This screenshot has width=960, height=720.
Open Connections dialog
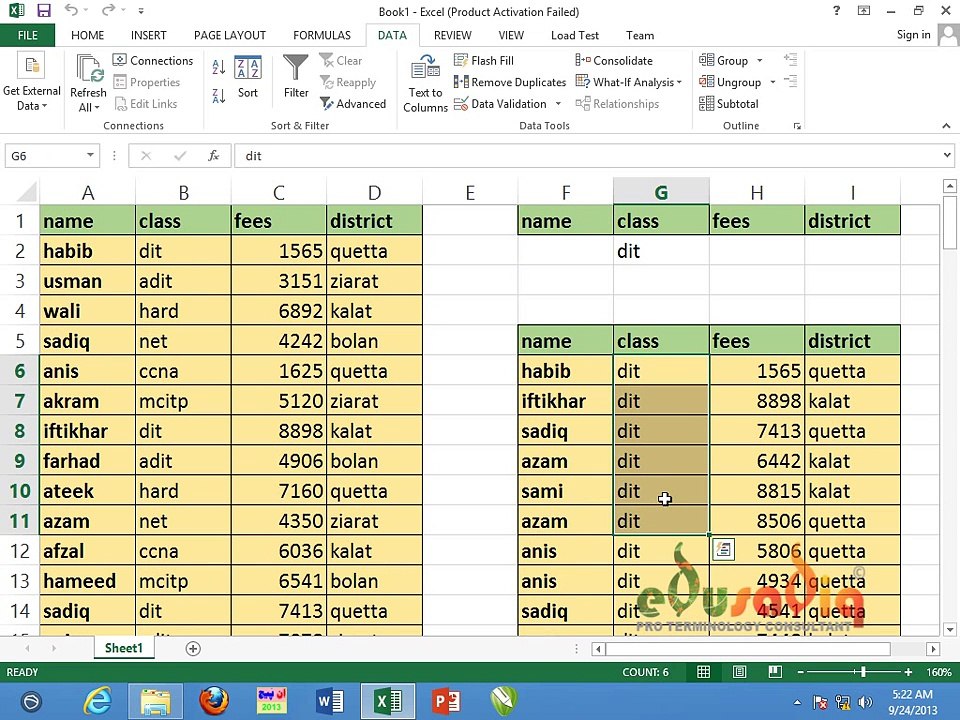pyautogui.click(x=153, y=60)
